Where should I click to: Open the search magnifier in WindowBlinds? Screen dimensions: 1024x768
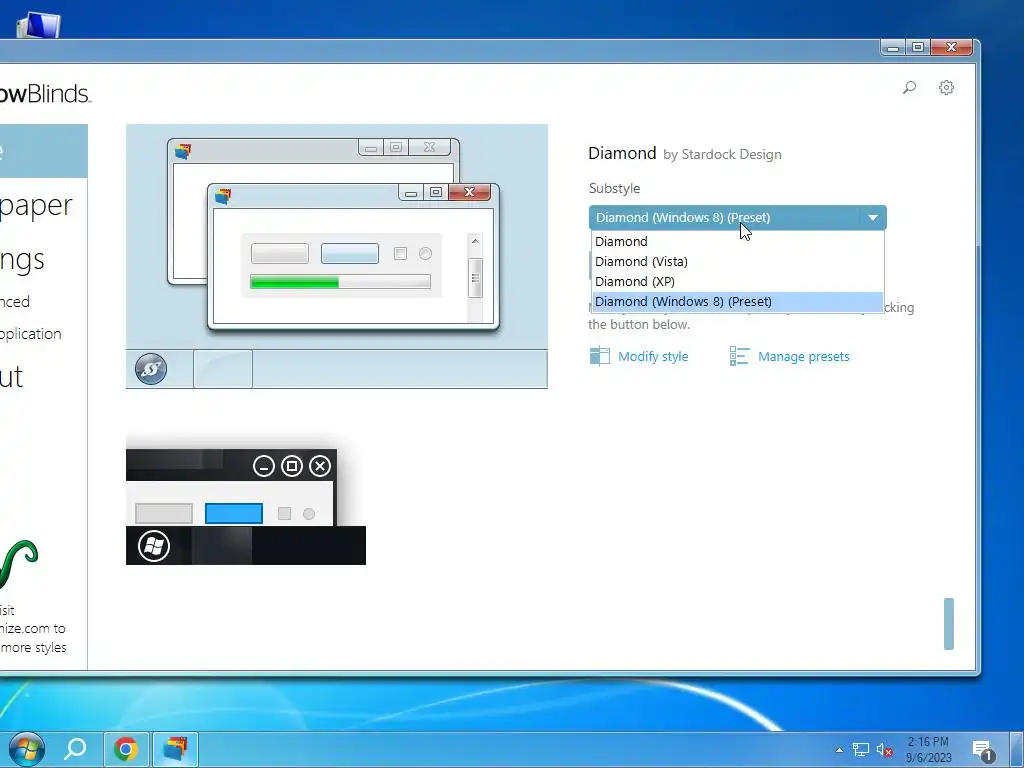point(909,88)
